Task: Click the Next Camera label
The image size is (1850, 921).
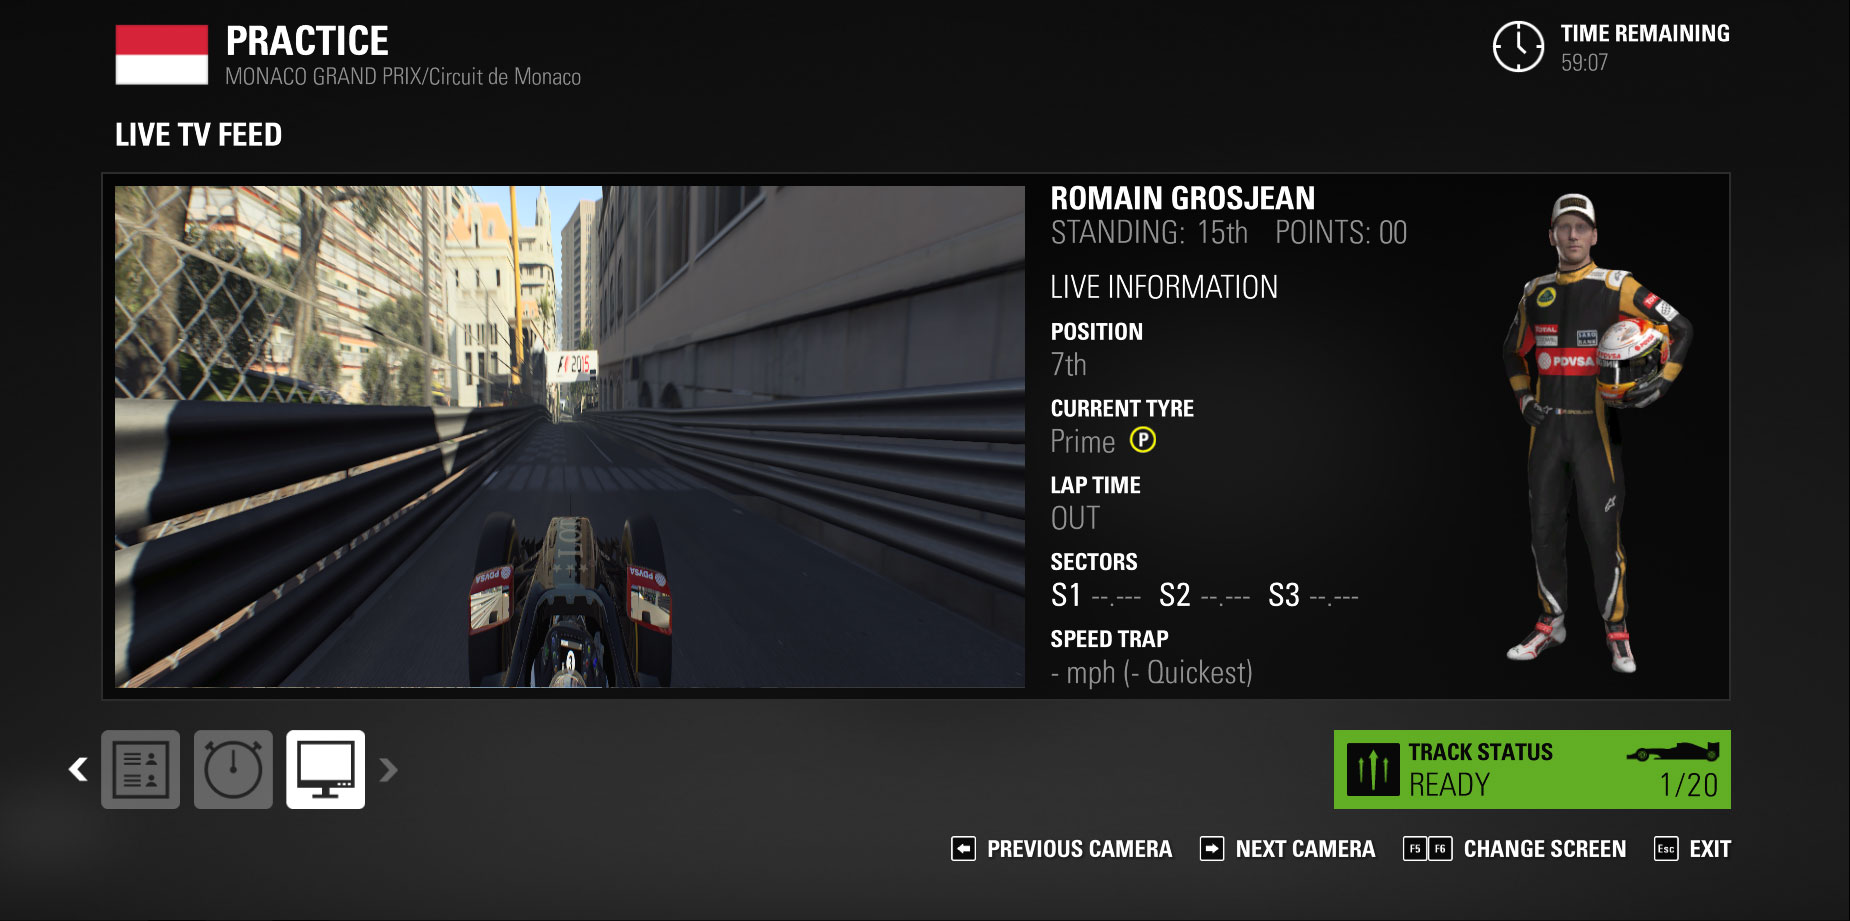Action: (x=1305, y=849)
